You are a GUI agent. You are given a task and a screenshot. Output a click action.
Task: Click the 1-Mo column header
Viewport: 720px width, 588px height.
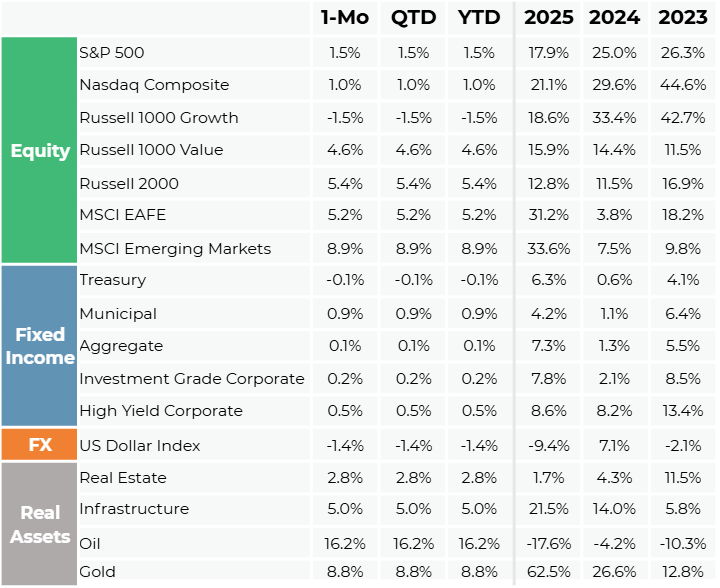[344, 18]
